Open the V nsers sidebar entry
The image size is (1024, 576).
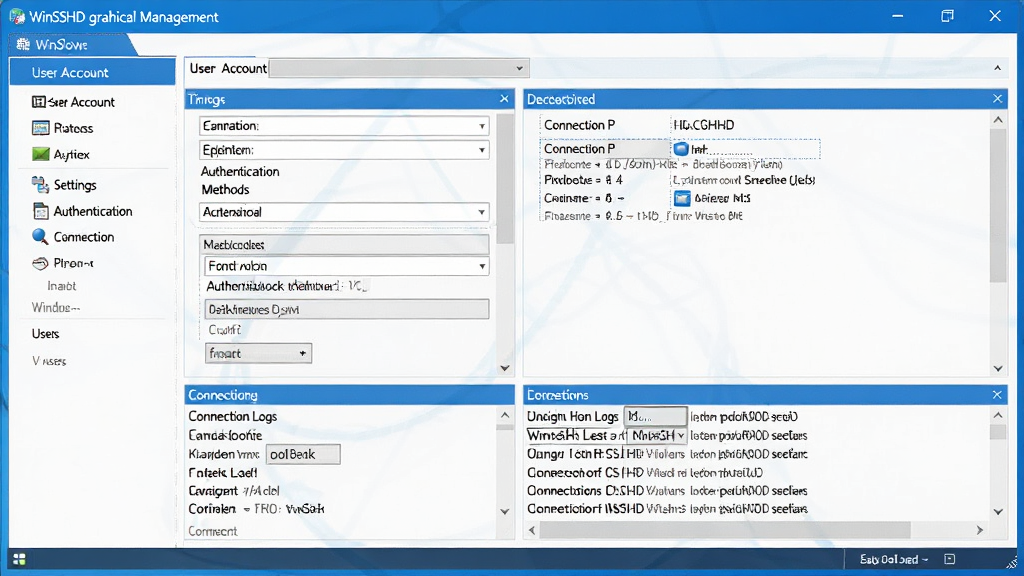point(49,361)
